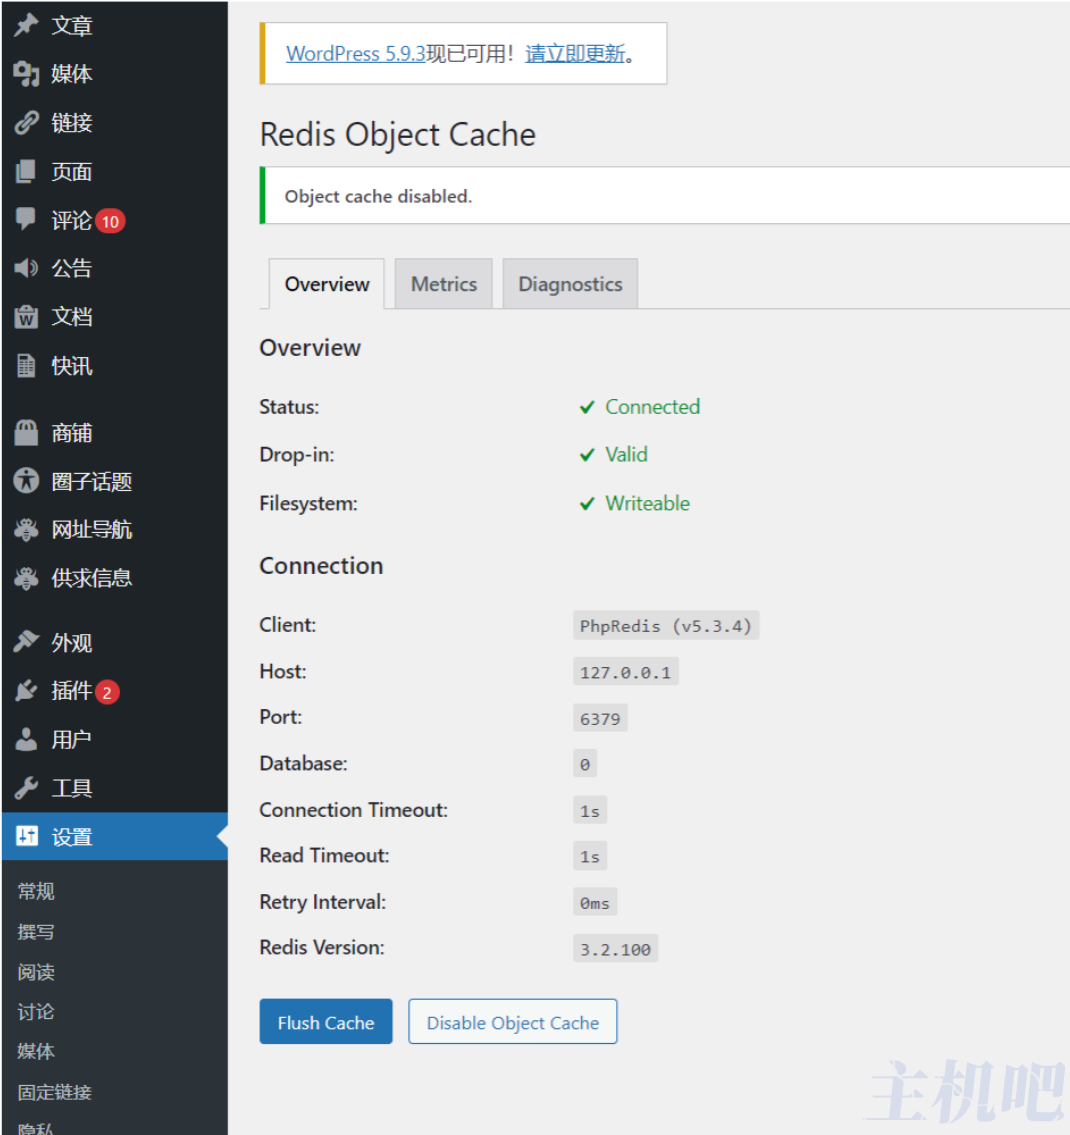Switch to the Metrics tab
Viewport: 1070px width, 1135px height.
pyautogui.click(x=444, y=284)
